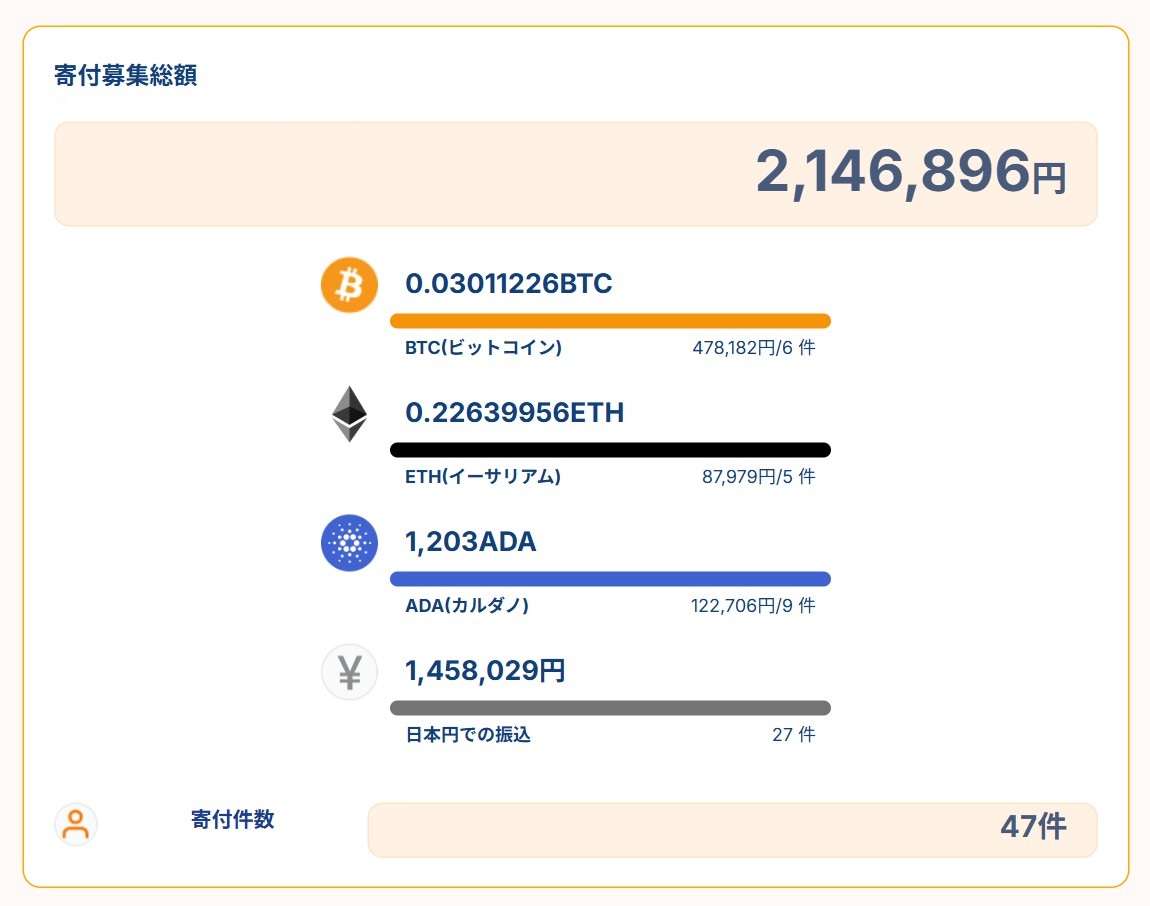1150x906 pixels.
Task: Click the 0.22639956ETH amount text
Action: [x=514, y=412]
